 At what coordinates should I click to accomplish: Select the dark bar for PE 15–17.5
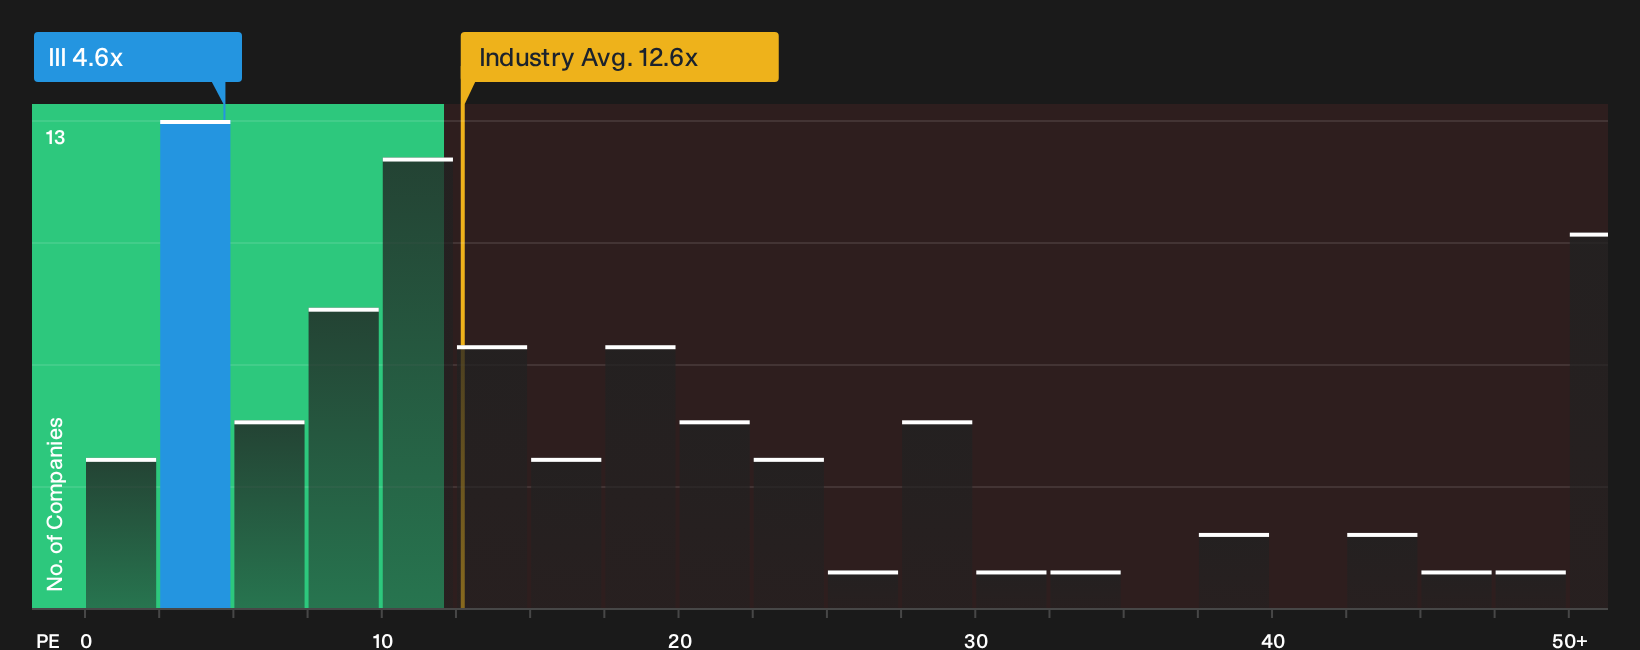pyautogui.click(x=566, y=533)
